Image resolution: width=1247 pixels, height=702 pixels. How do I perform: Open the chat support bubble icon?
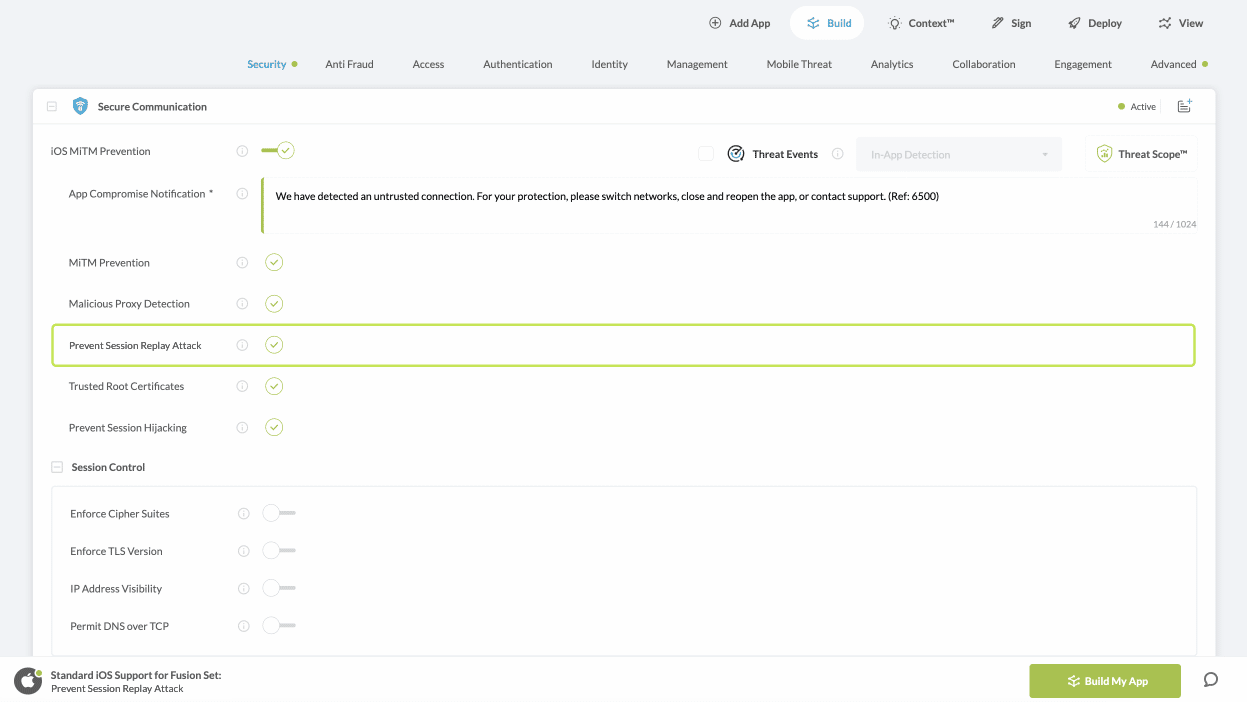[1210, 680]
